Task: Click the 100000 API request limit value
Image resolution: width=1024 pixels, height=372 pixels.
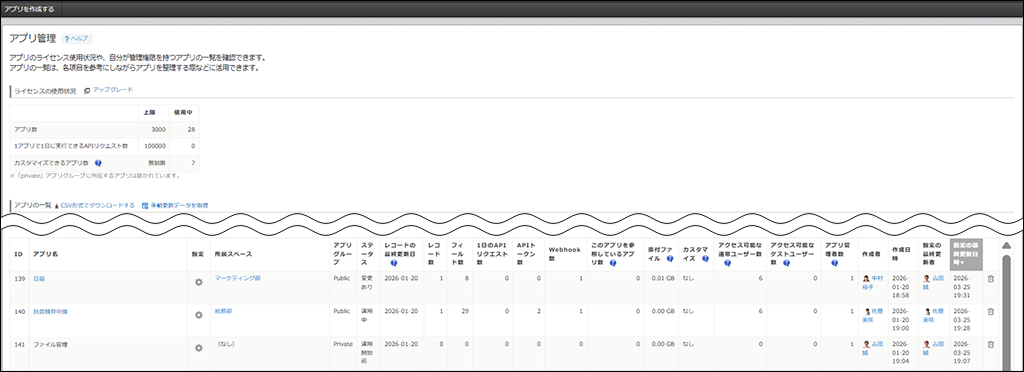Action: coord(155,146)
